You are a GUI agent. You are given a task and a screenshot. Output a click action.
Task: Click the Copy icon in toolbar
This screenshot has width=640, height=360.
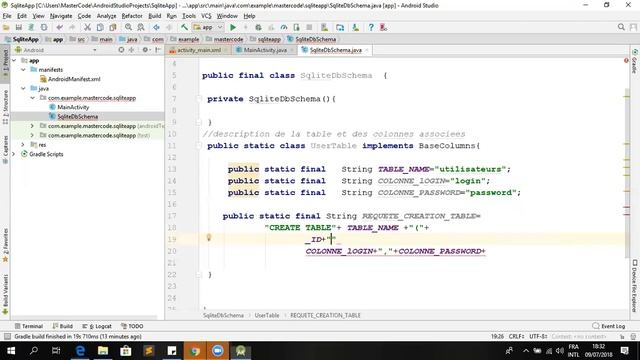coord(100,27)
